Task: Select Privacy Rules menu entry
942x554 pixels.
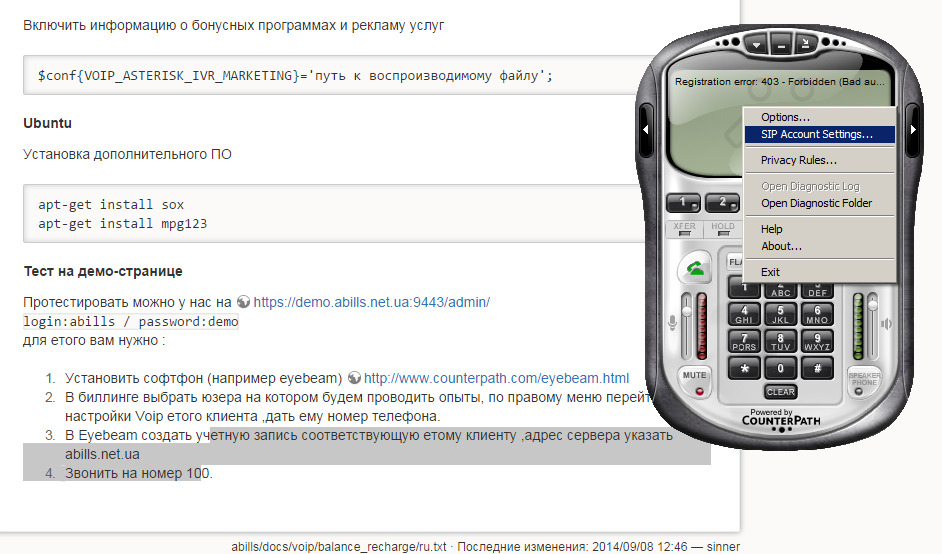Action: click(x=798, y=160)
